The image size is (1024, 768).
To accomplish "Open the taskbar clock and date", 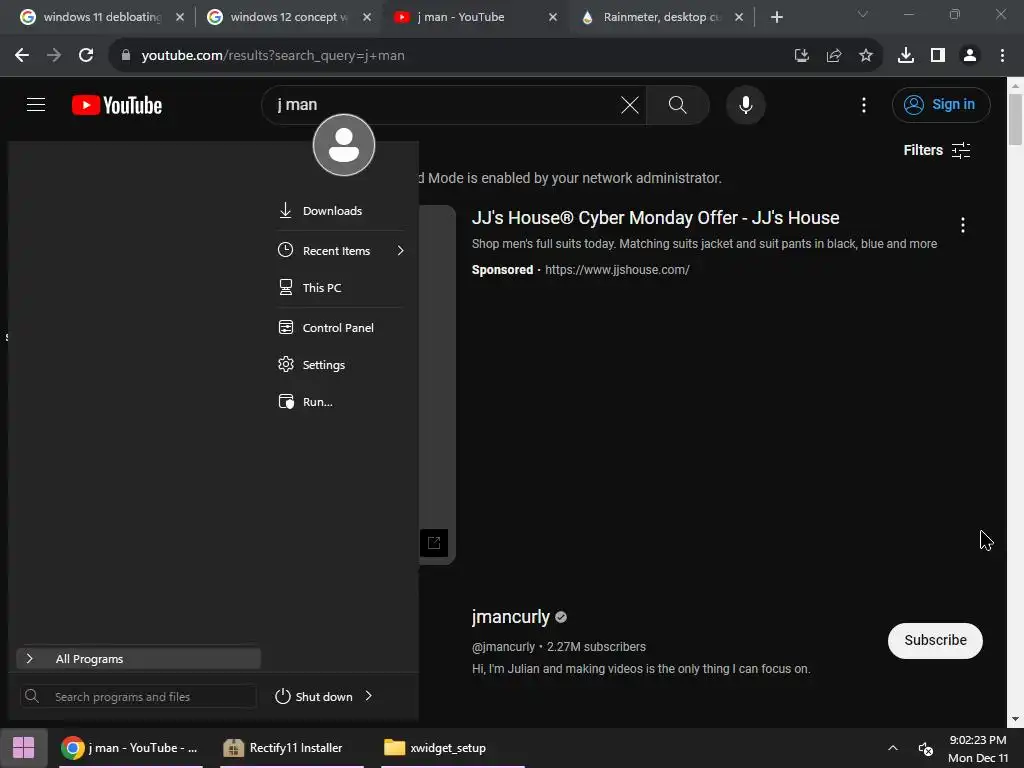I will click(x=978, y=748).
